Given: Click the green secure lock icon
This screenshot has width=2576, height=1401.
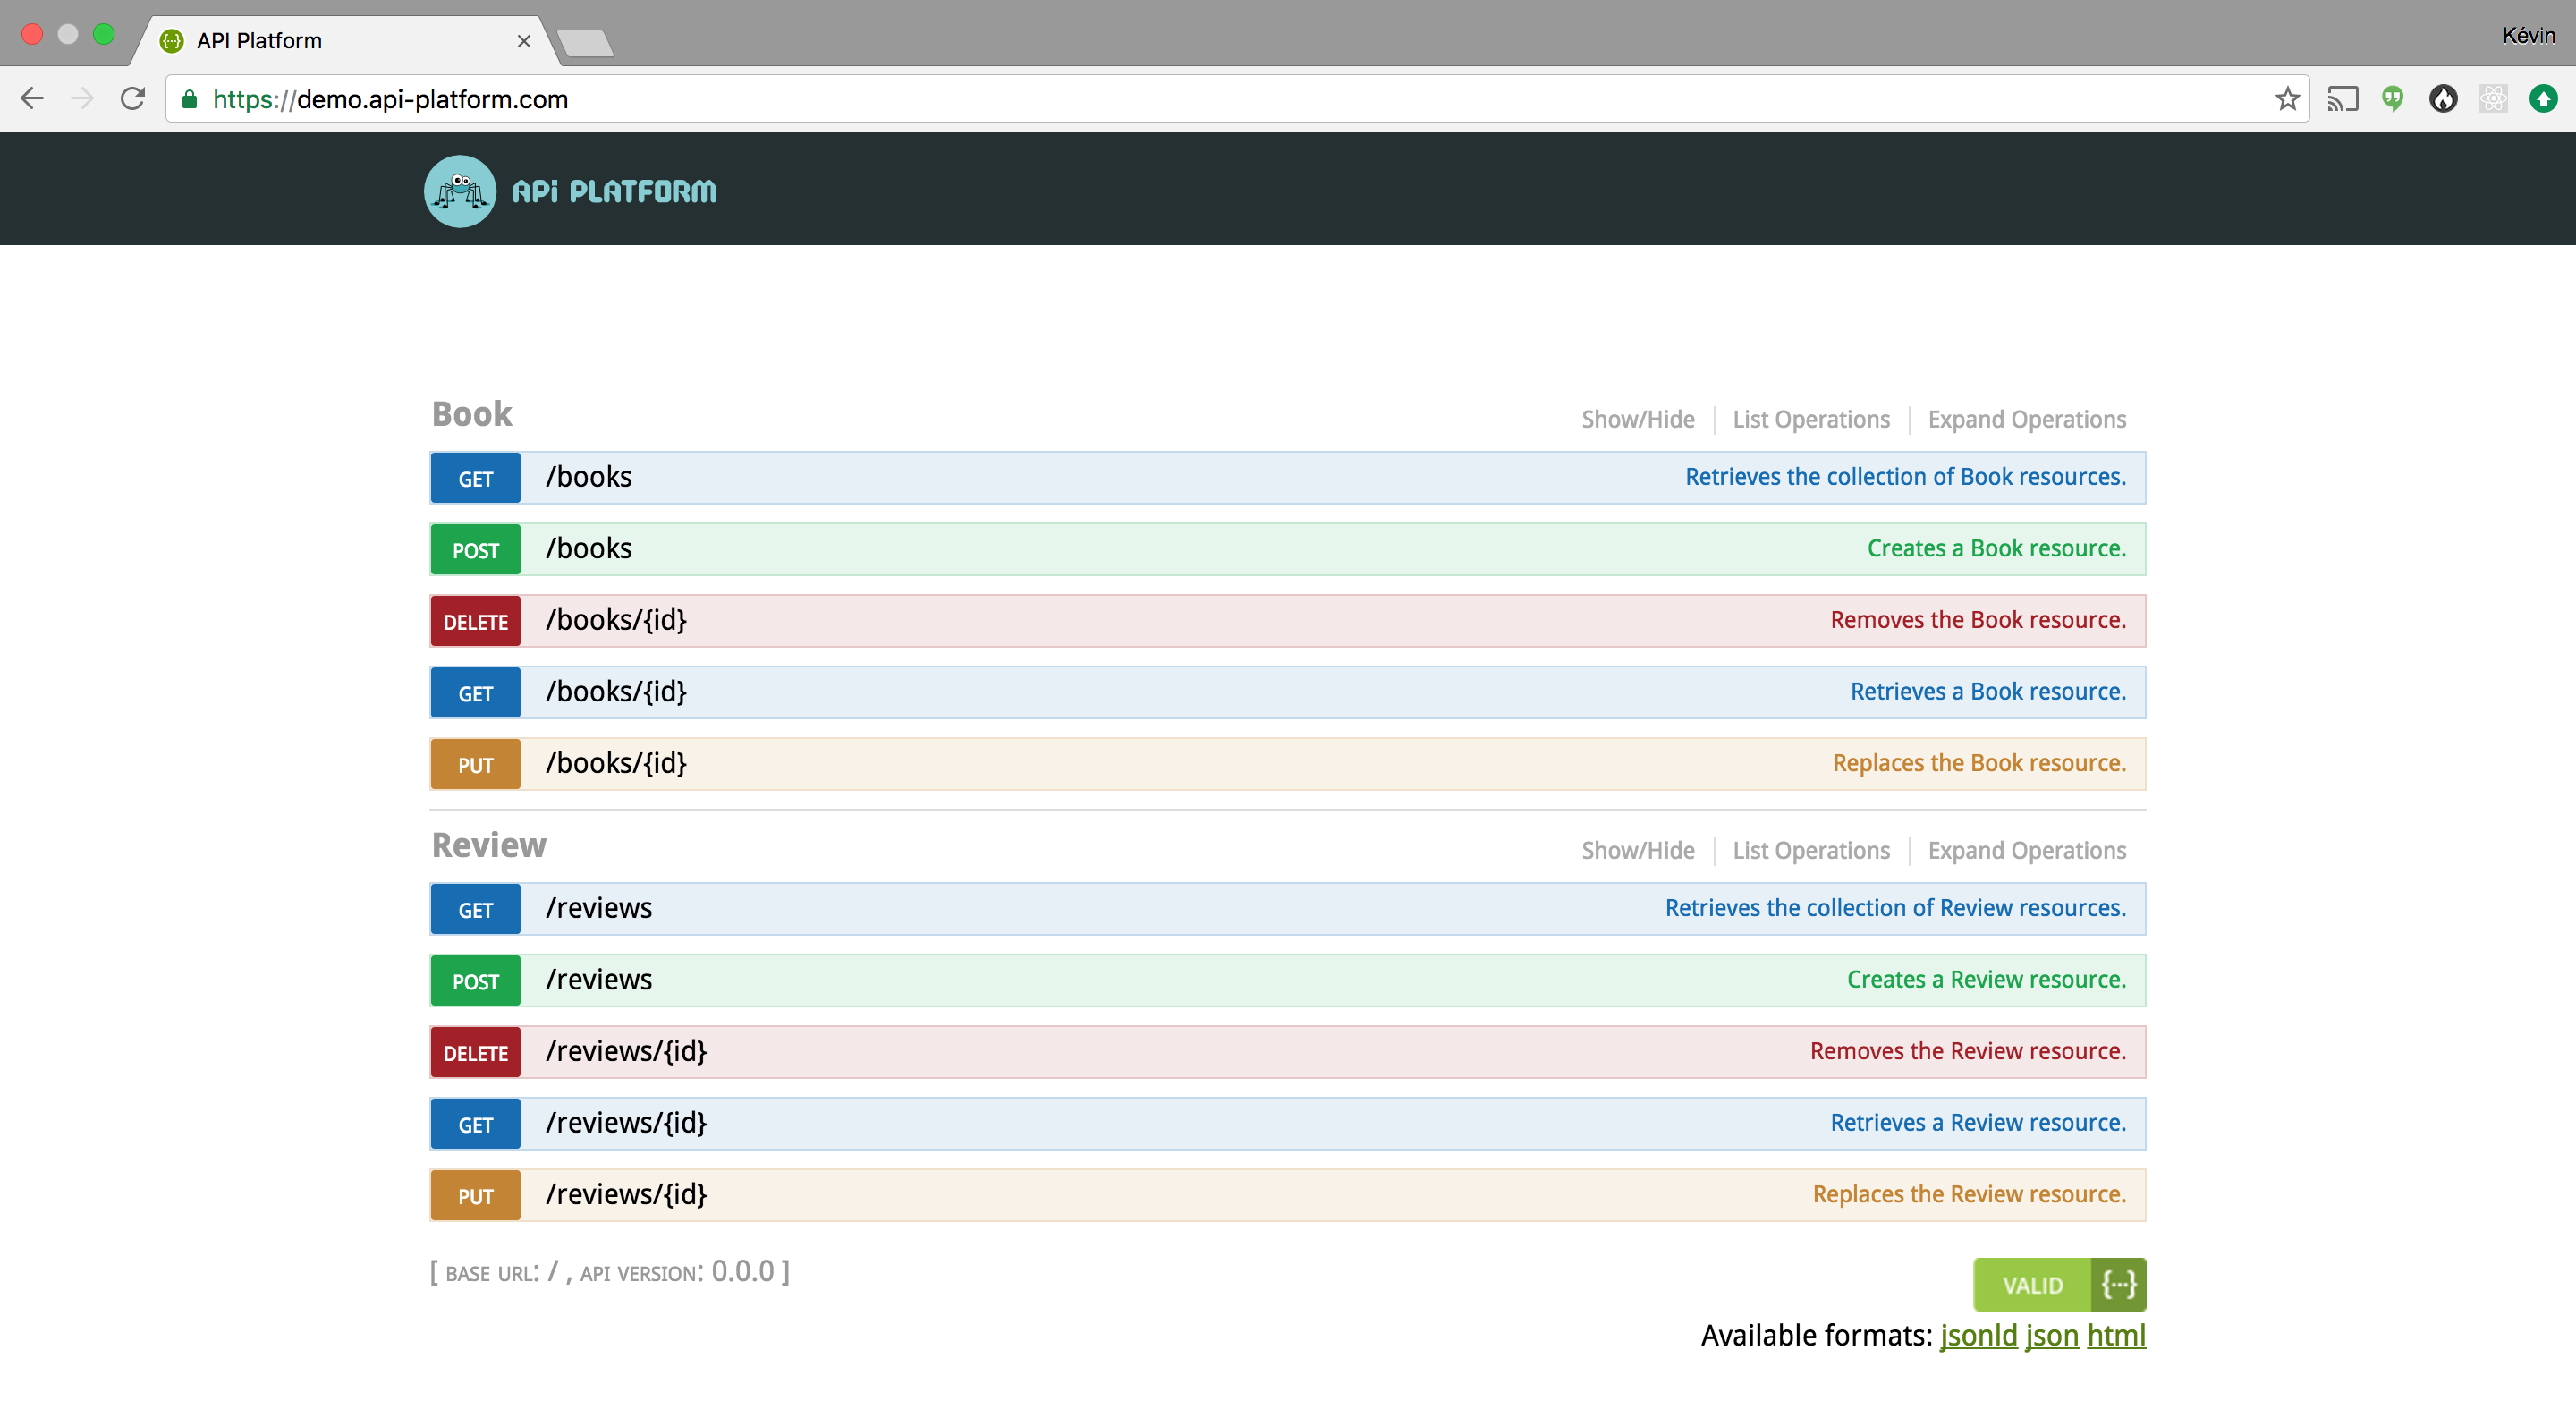Looking at the screenshot, I should point(189,98).
